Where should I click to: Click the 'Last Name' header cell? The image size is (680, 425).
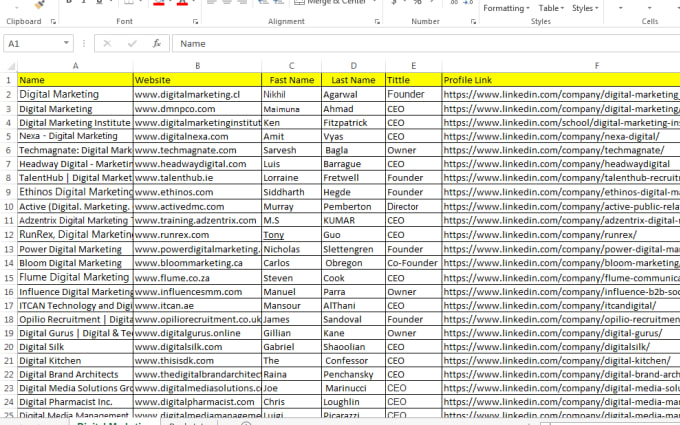pyautogui.click(x=353, y=80)
